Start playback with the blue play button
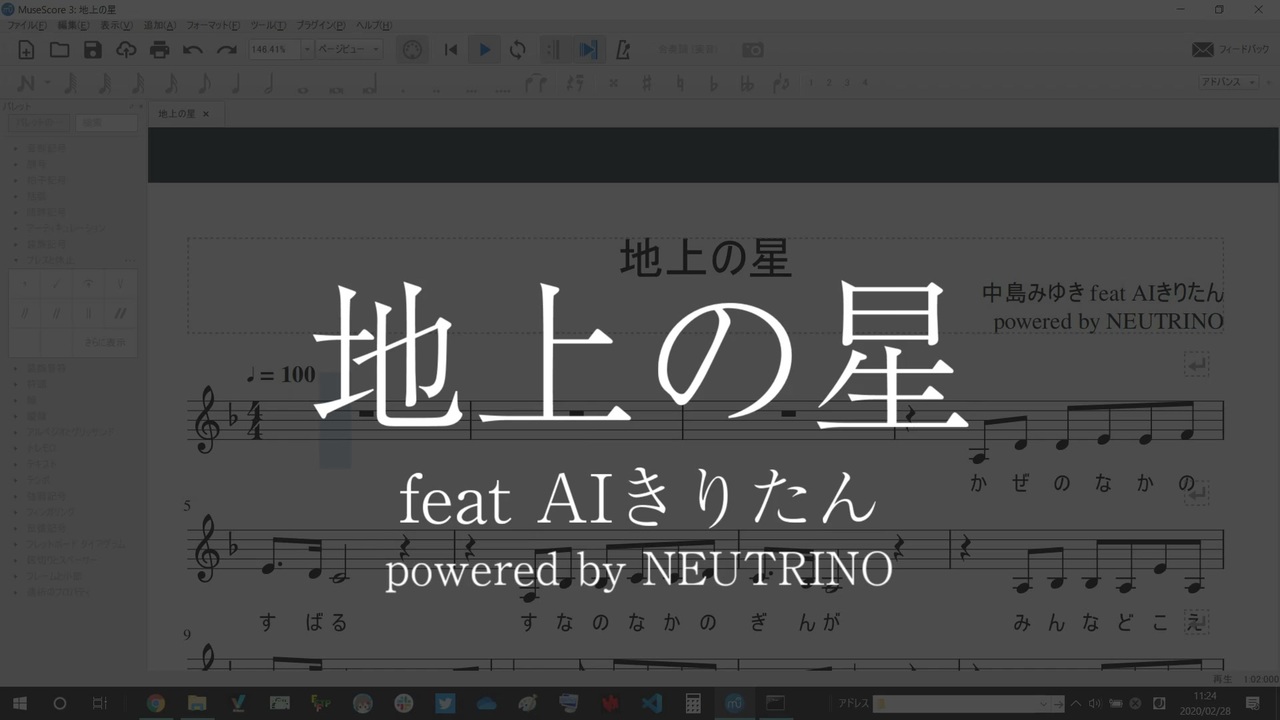The height and width of the screenshot is (720, 1280). click(485, 50)
